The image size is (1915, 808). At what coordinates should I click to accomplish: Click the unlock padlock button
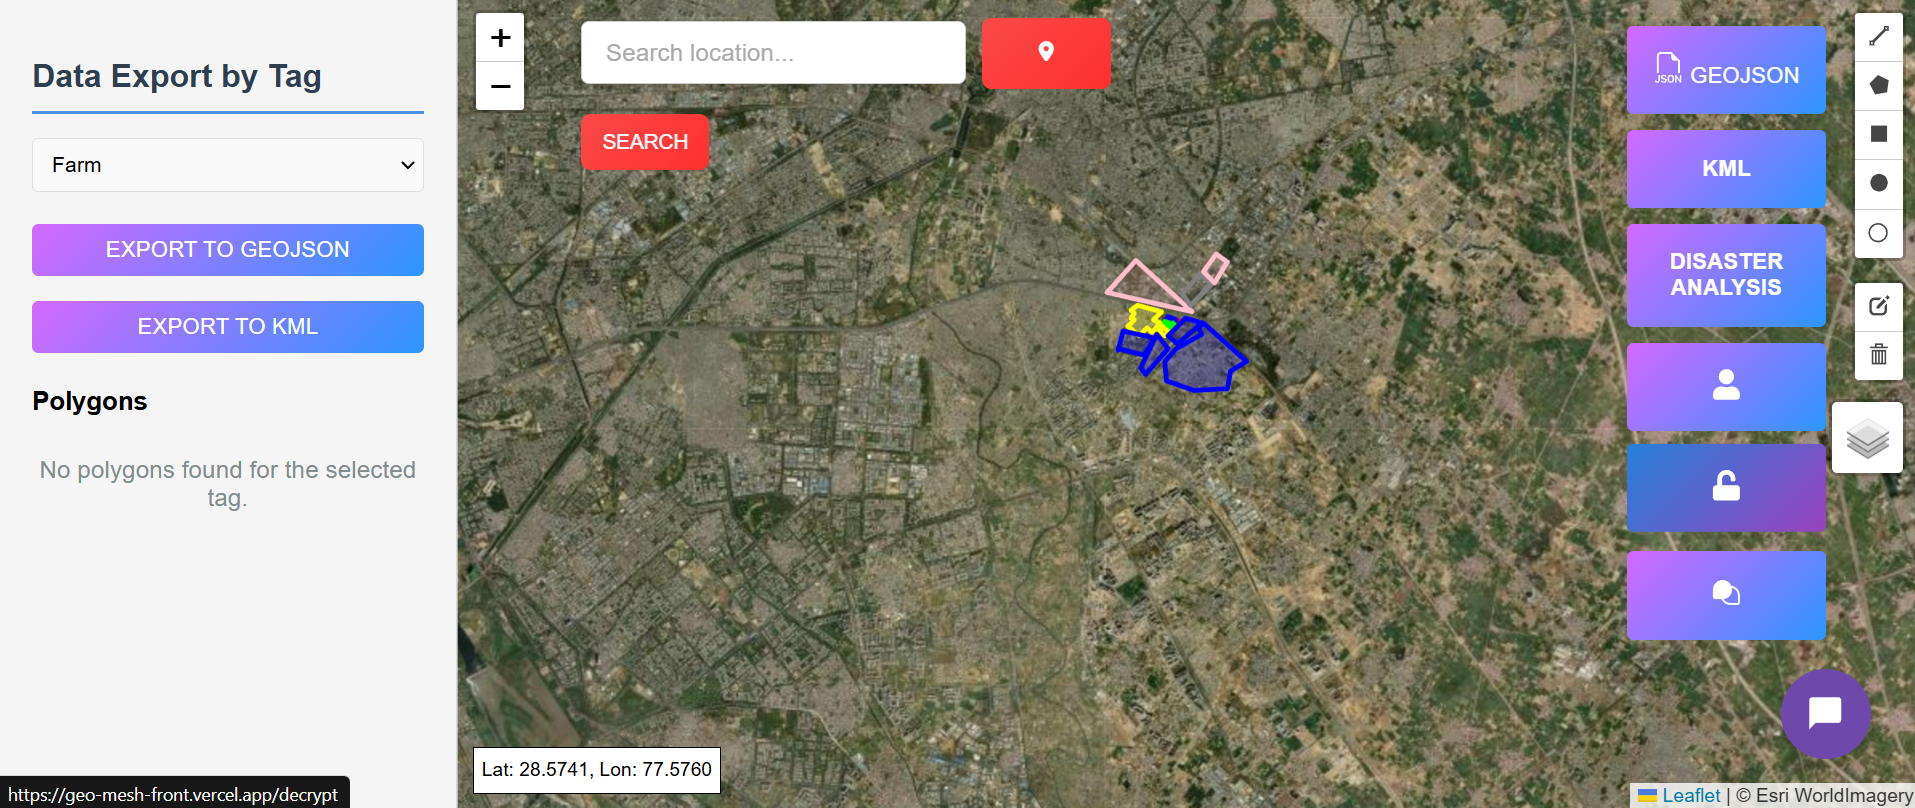(x=1725, y=487)
